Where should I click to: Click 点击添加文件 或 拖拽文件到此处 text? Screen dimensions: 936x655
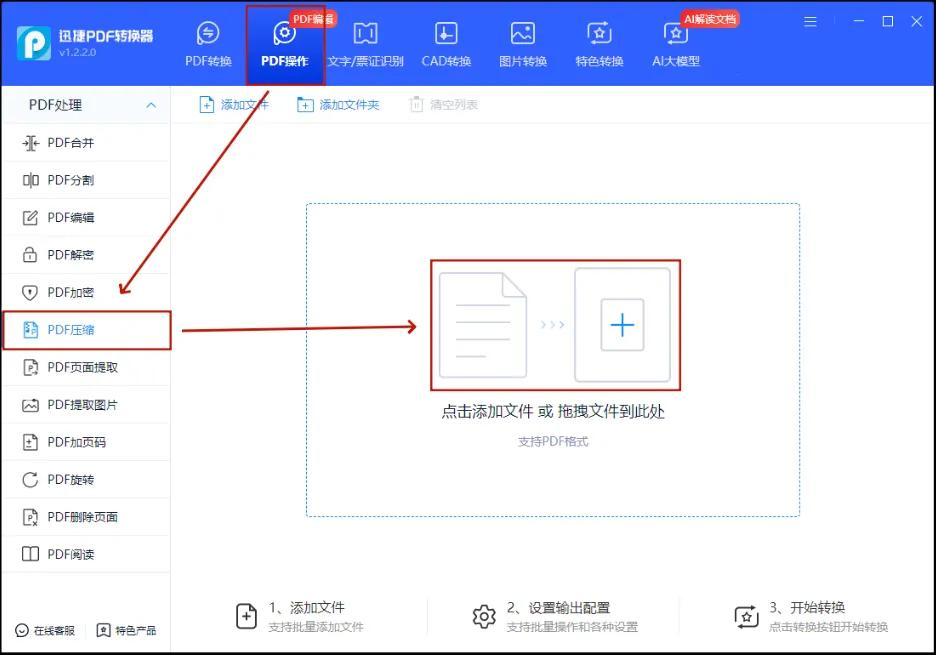pos(553,411)
